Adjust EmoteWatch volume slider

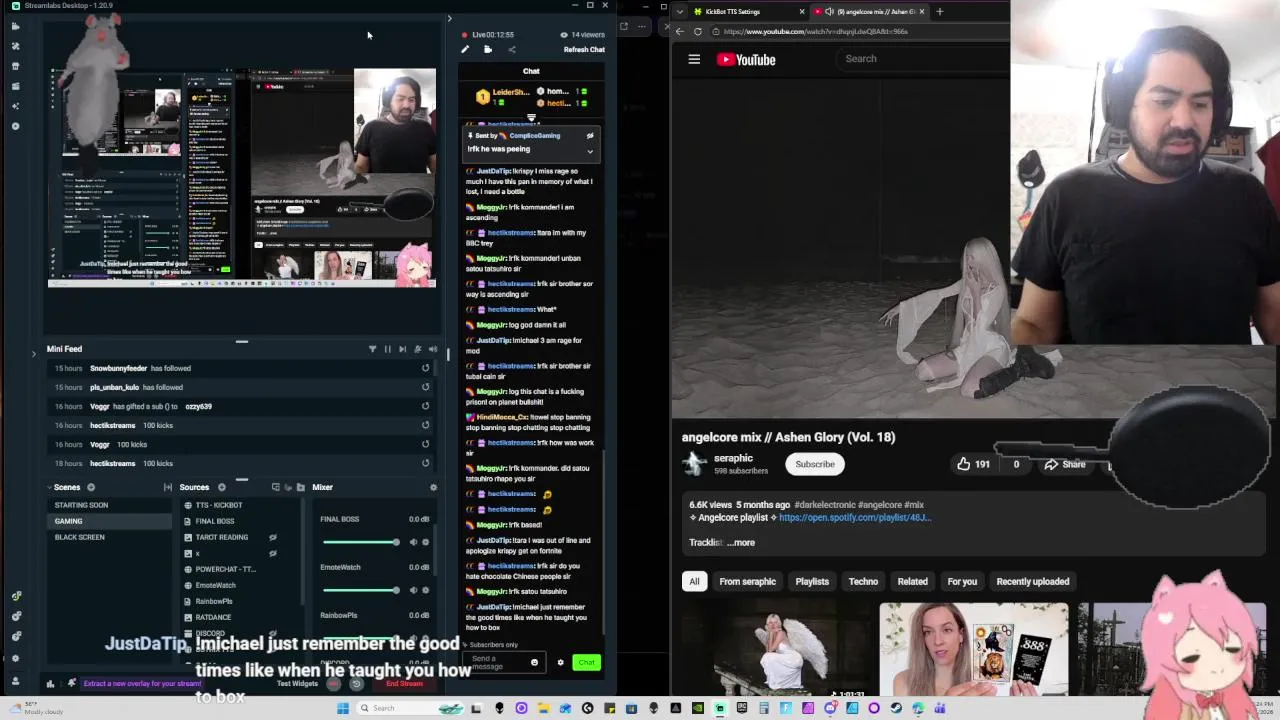point(361,590)
